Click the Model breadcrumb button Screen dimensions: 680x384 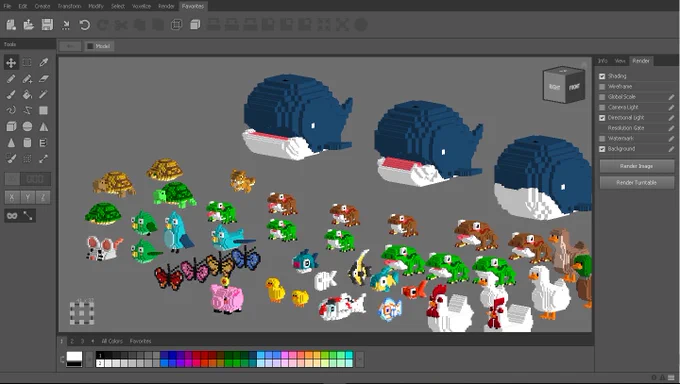pos(99,46)
